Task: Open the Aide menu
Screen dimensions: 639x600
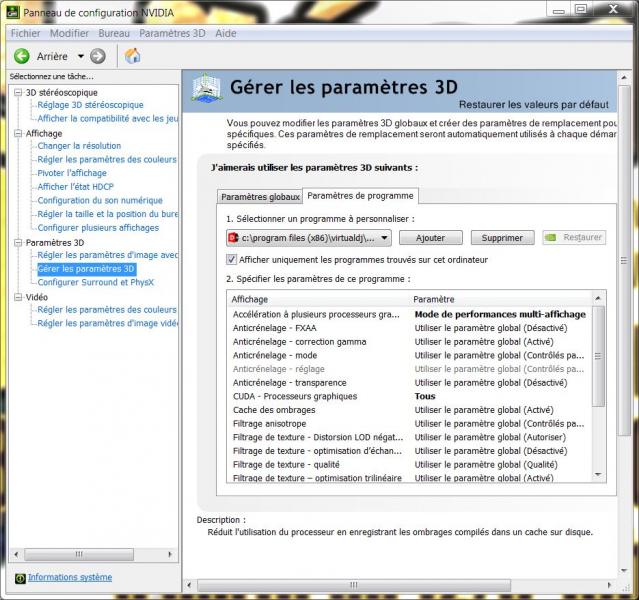Action: click(x=226, y=33)
